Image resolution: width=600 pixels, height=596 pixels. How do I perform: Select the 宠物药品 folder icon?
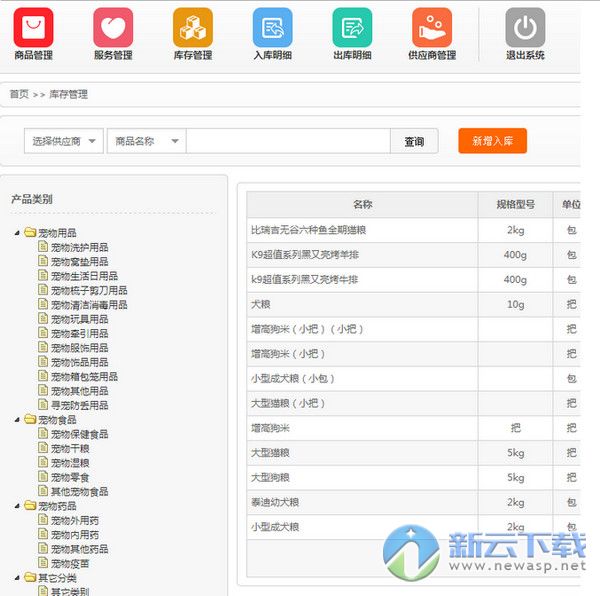(30, 505)
